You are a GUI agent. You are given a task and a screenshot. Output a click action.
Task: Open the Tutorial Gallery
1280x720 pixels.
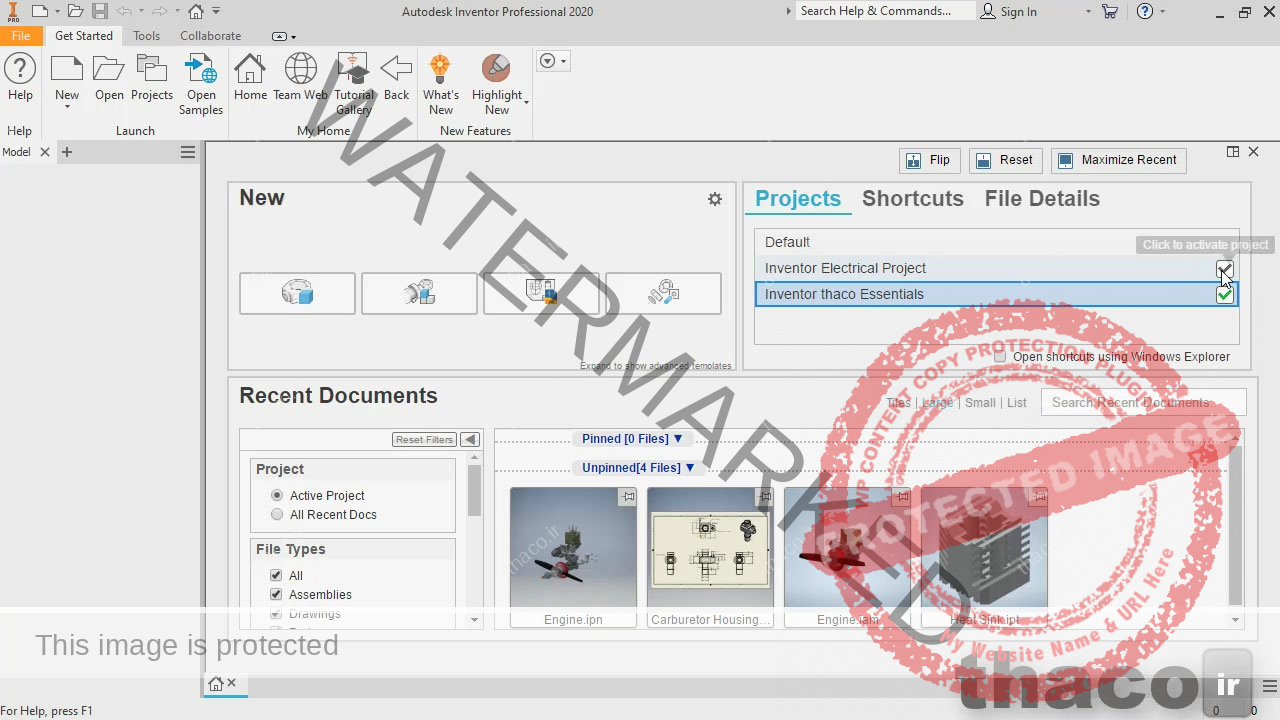coord(353,85)
